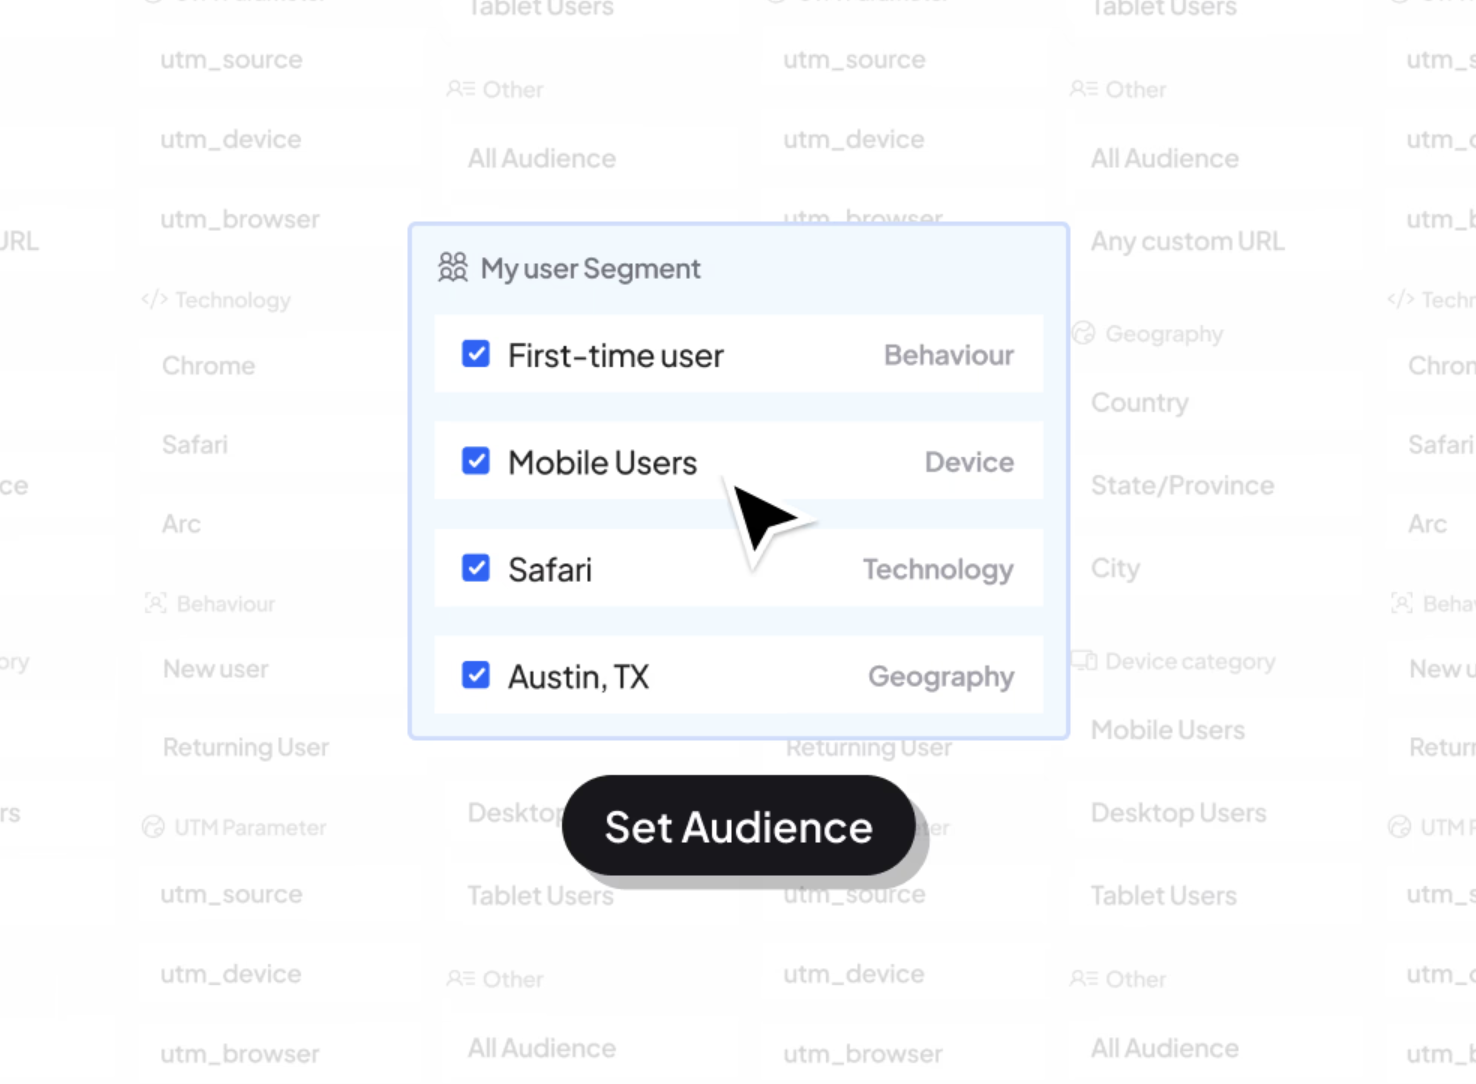Click the My user Segment group icon
Viewport: 1476px width, 1084px height.
pos(453,267)
